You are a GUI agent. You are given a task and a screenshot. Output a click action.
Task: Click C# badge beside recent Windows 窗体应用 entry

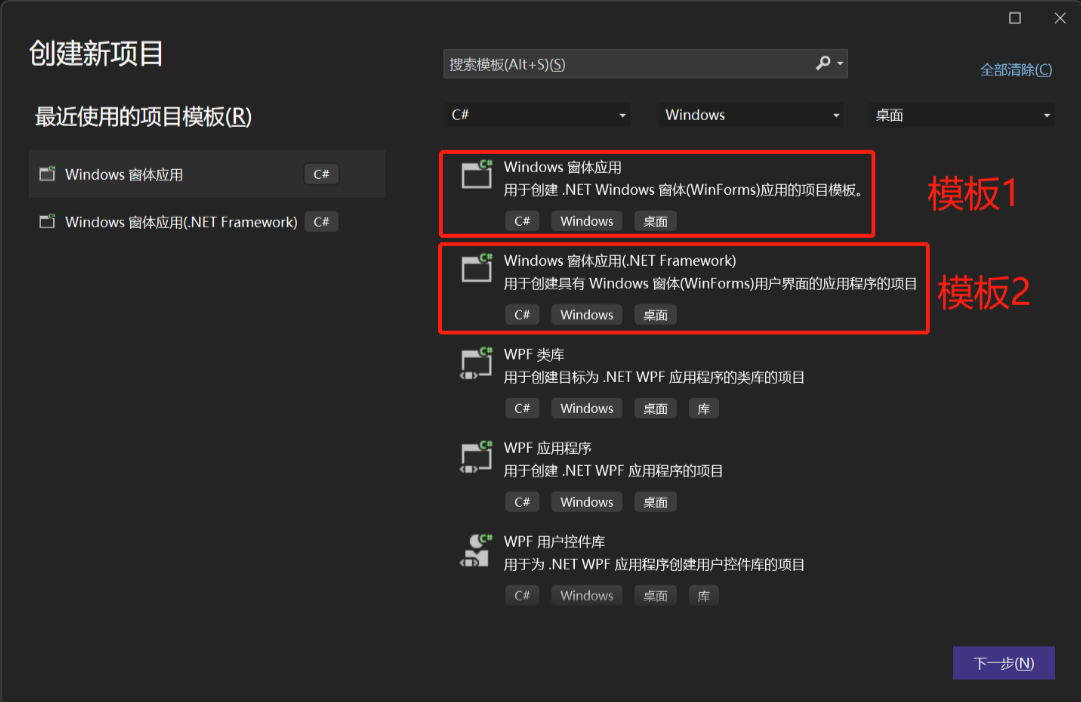tap(321, 174)
